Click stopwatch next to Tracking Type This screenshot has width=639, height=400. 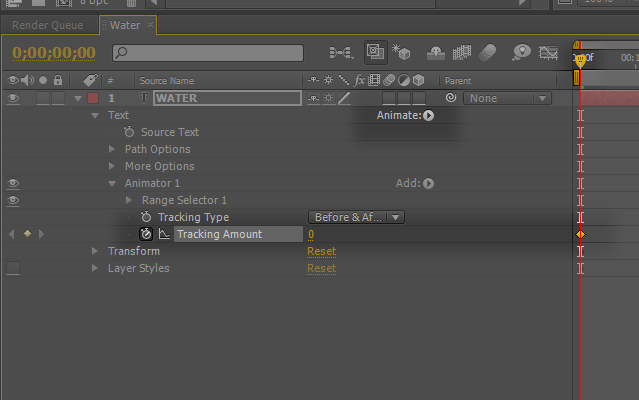pos(146,217)
